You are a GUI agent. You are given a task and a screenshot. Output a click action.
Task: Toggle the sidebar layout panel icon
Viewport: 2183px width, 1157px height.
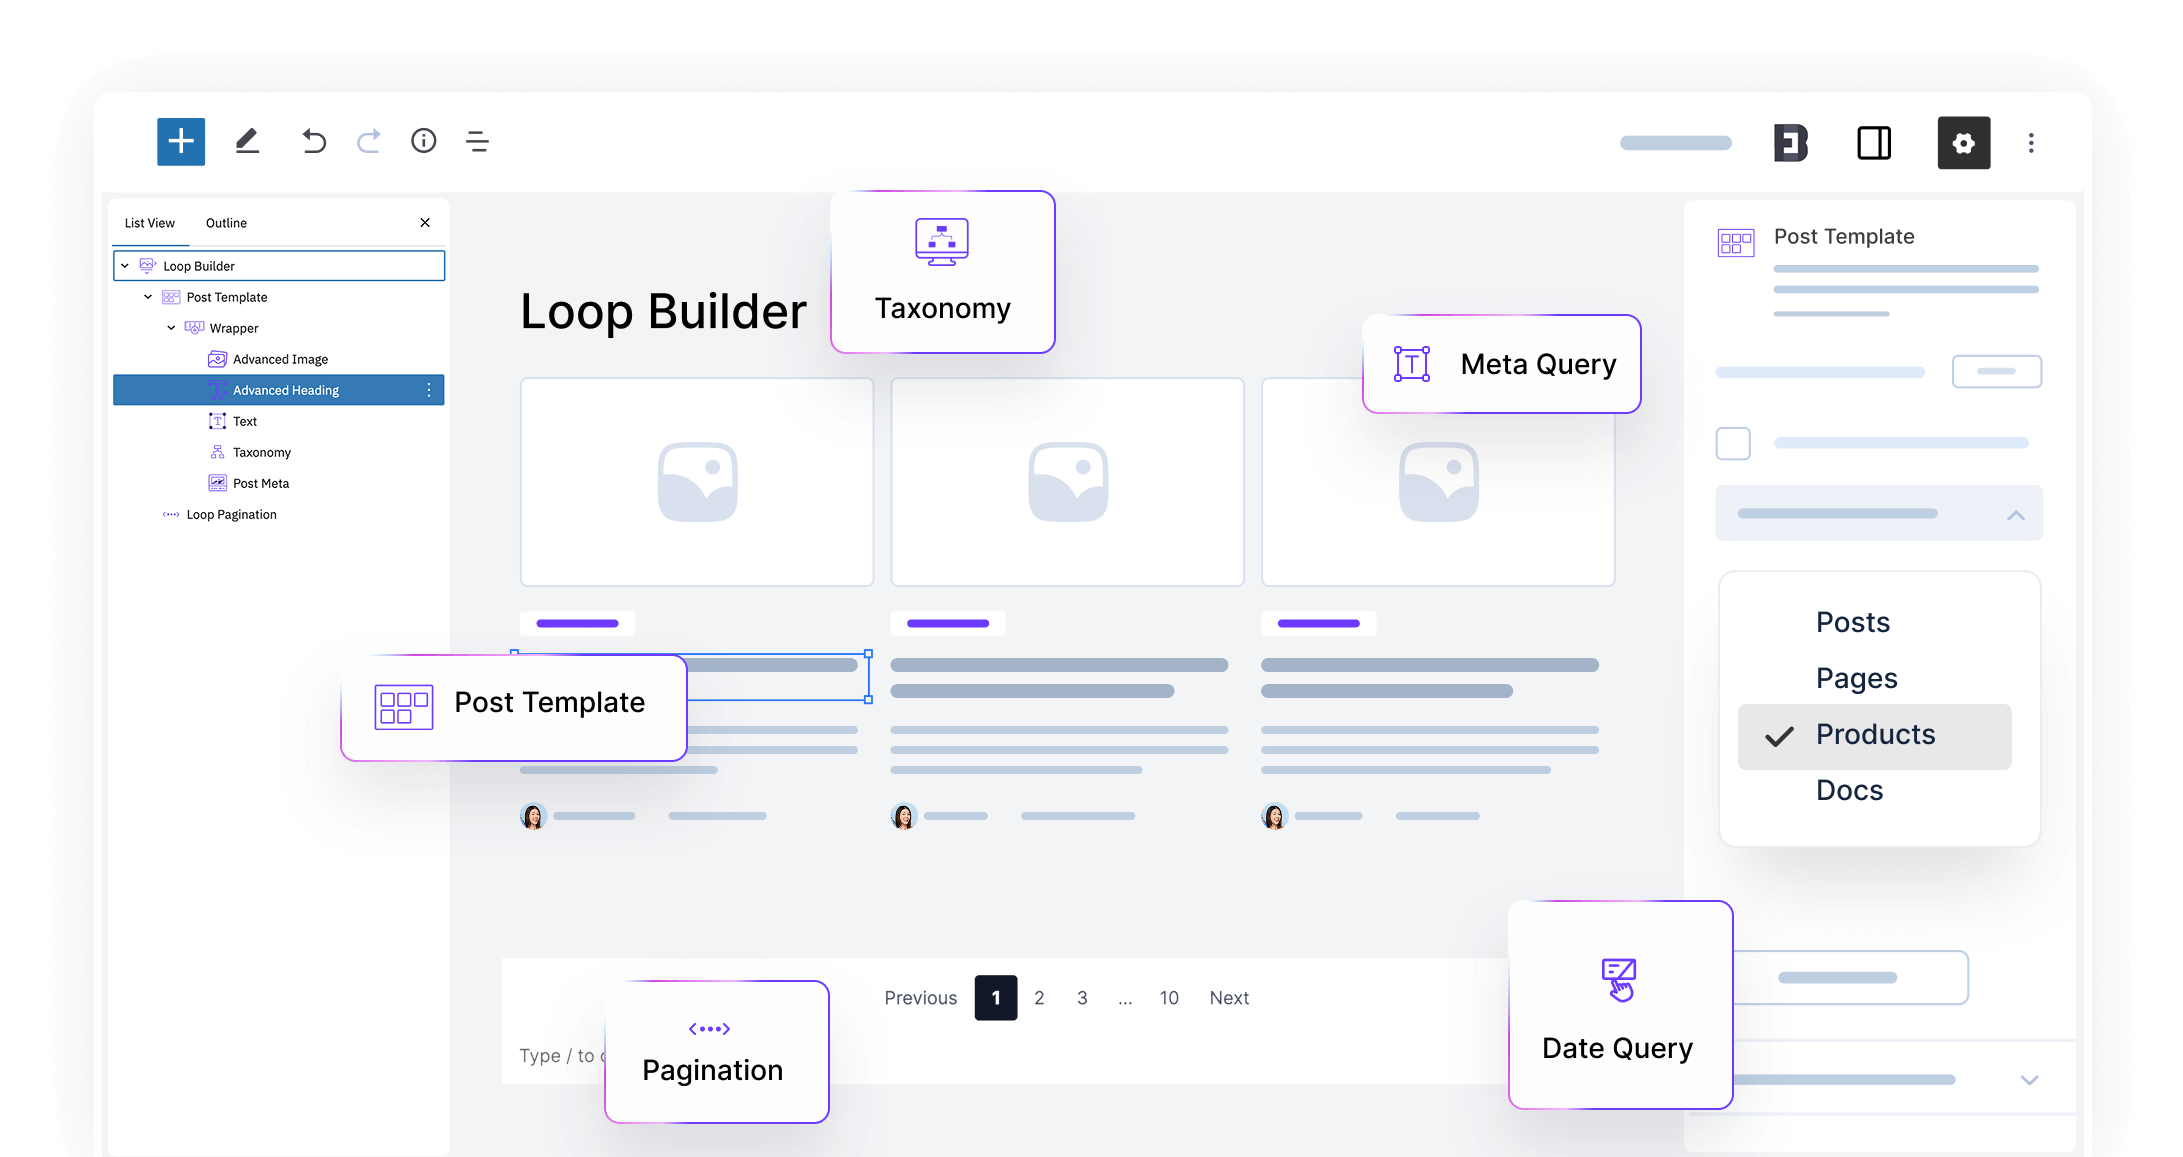click(1874, 143)
